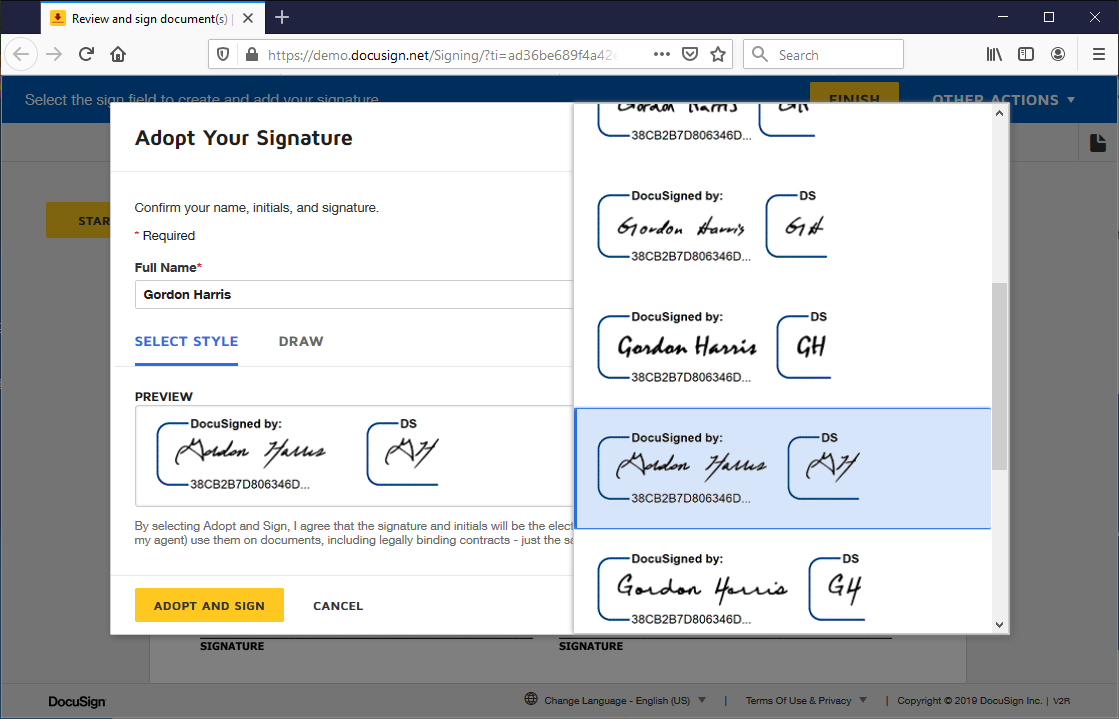1119x719 pixels.
Task: Choose the last signature style with G4-like initials
Action: tap(782, 582)
